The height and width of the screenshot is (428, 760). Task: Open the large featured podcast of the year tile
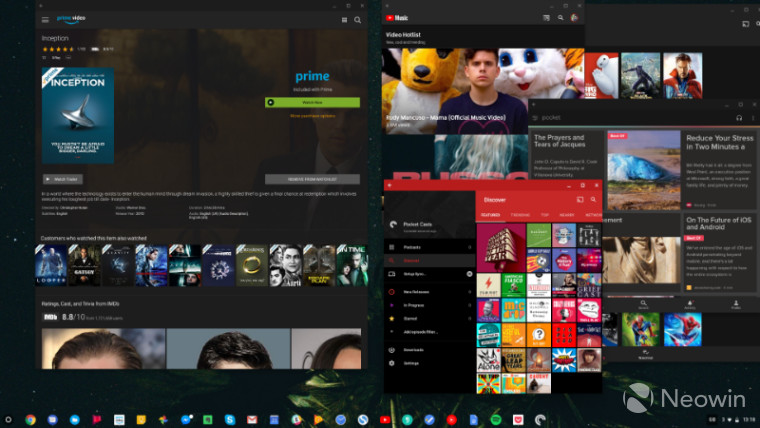coord(501,248)
